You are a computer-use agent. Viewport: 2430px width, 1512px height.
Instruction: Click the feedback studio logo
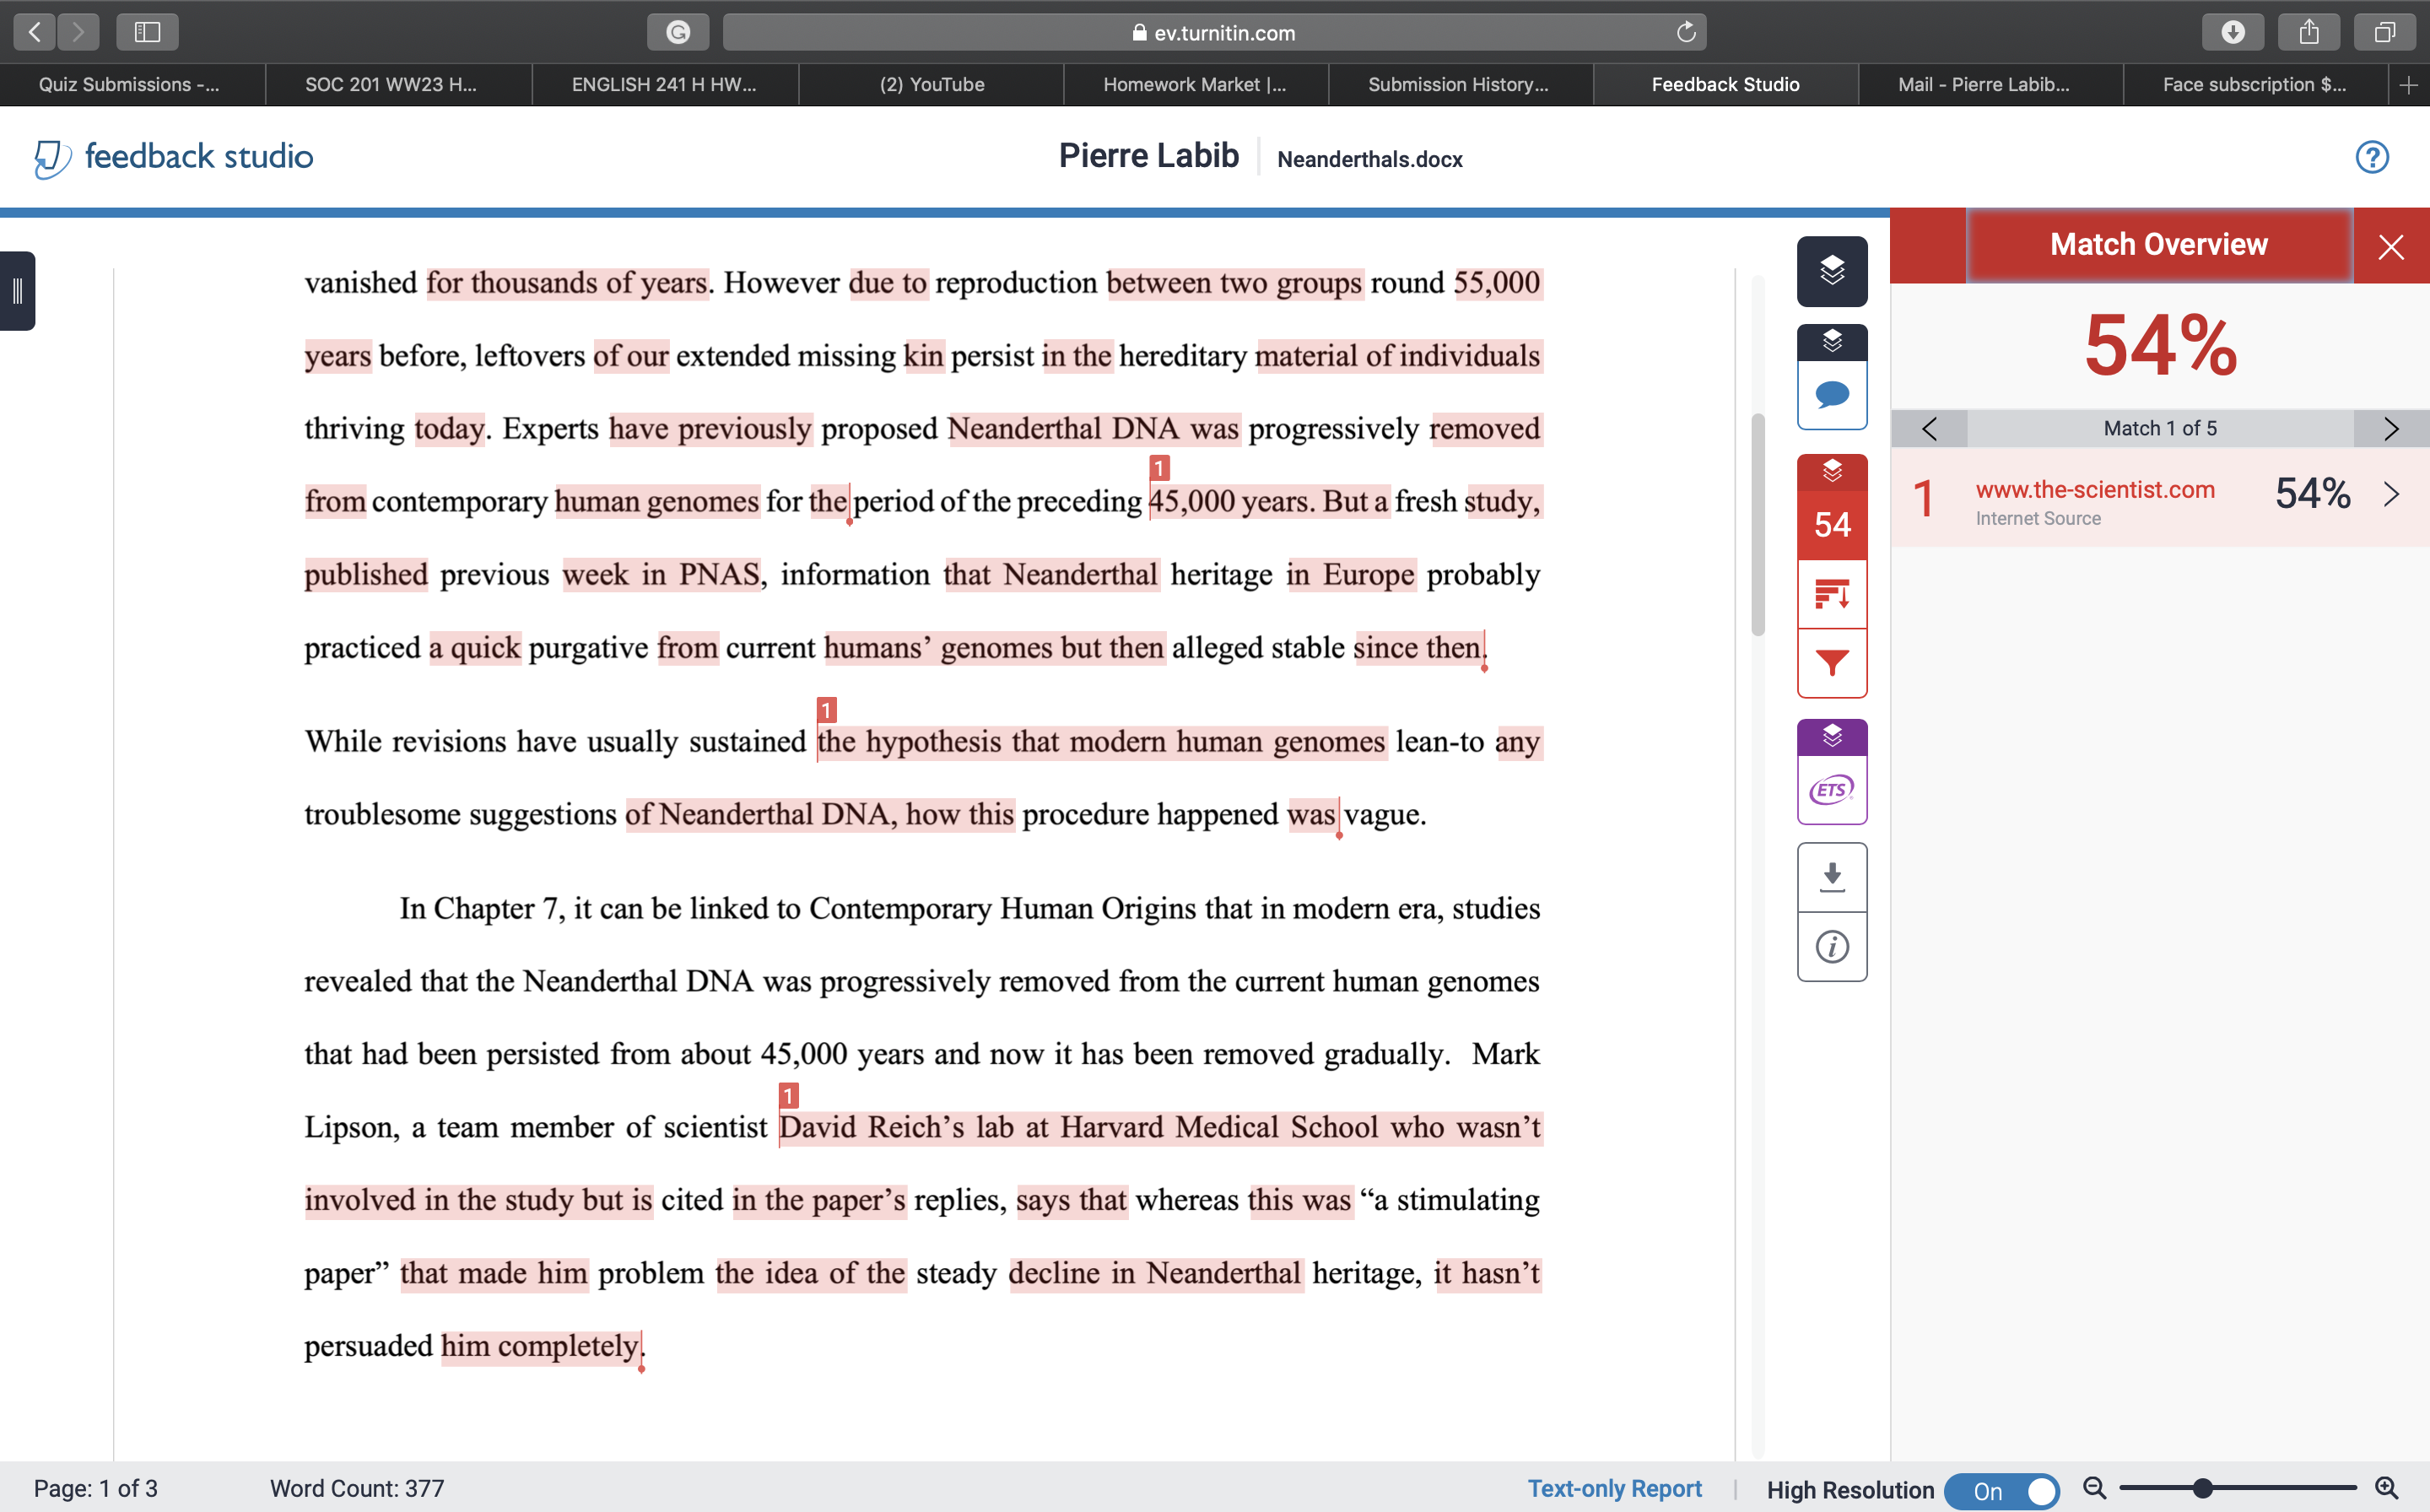pos(174,157)
